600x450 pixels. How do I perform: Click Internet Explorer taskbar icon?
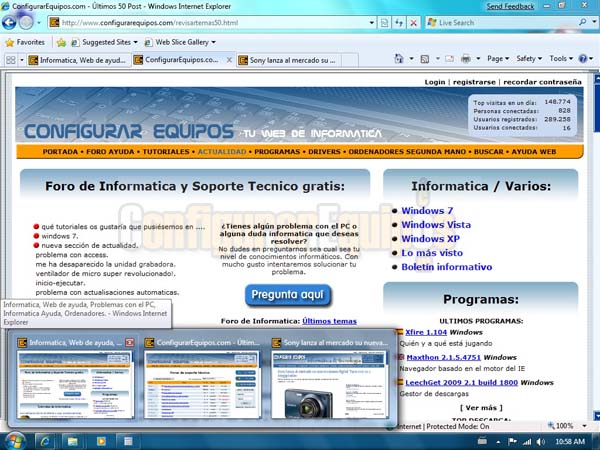tap(46, 442)
